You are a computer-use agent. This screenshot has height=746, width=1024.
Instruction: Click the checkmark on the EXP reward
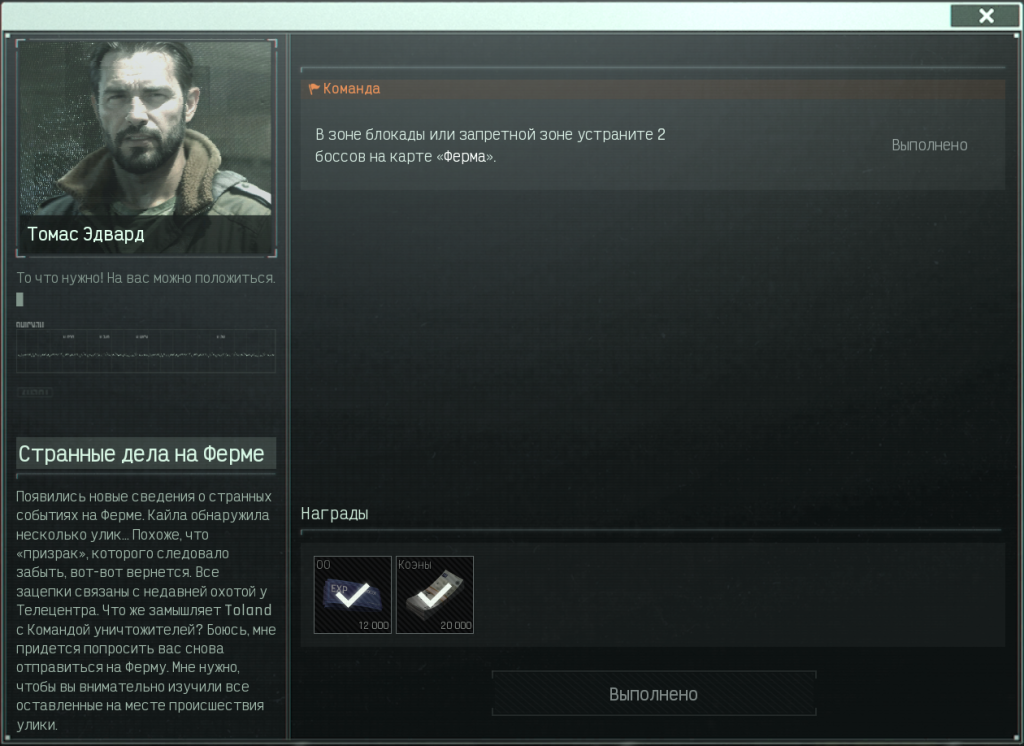coord(353,594)
